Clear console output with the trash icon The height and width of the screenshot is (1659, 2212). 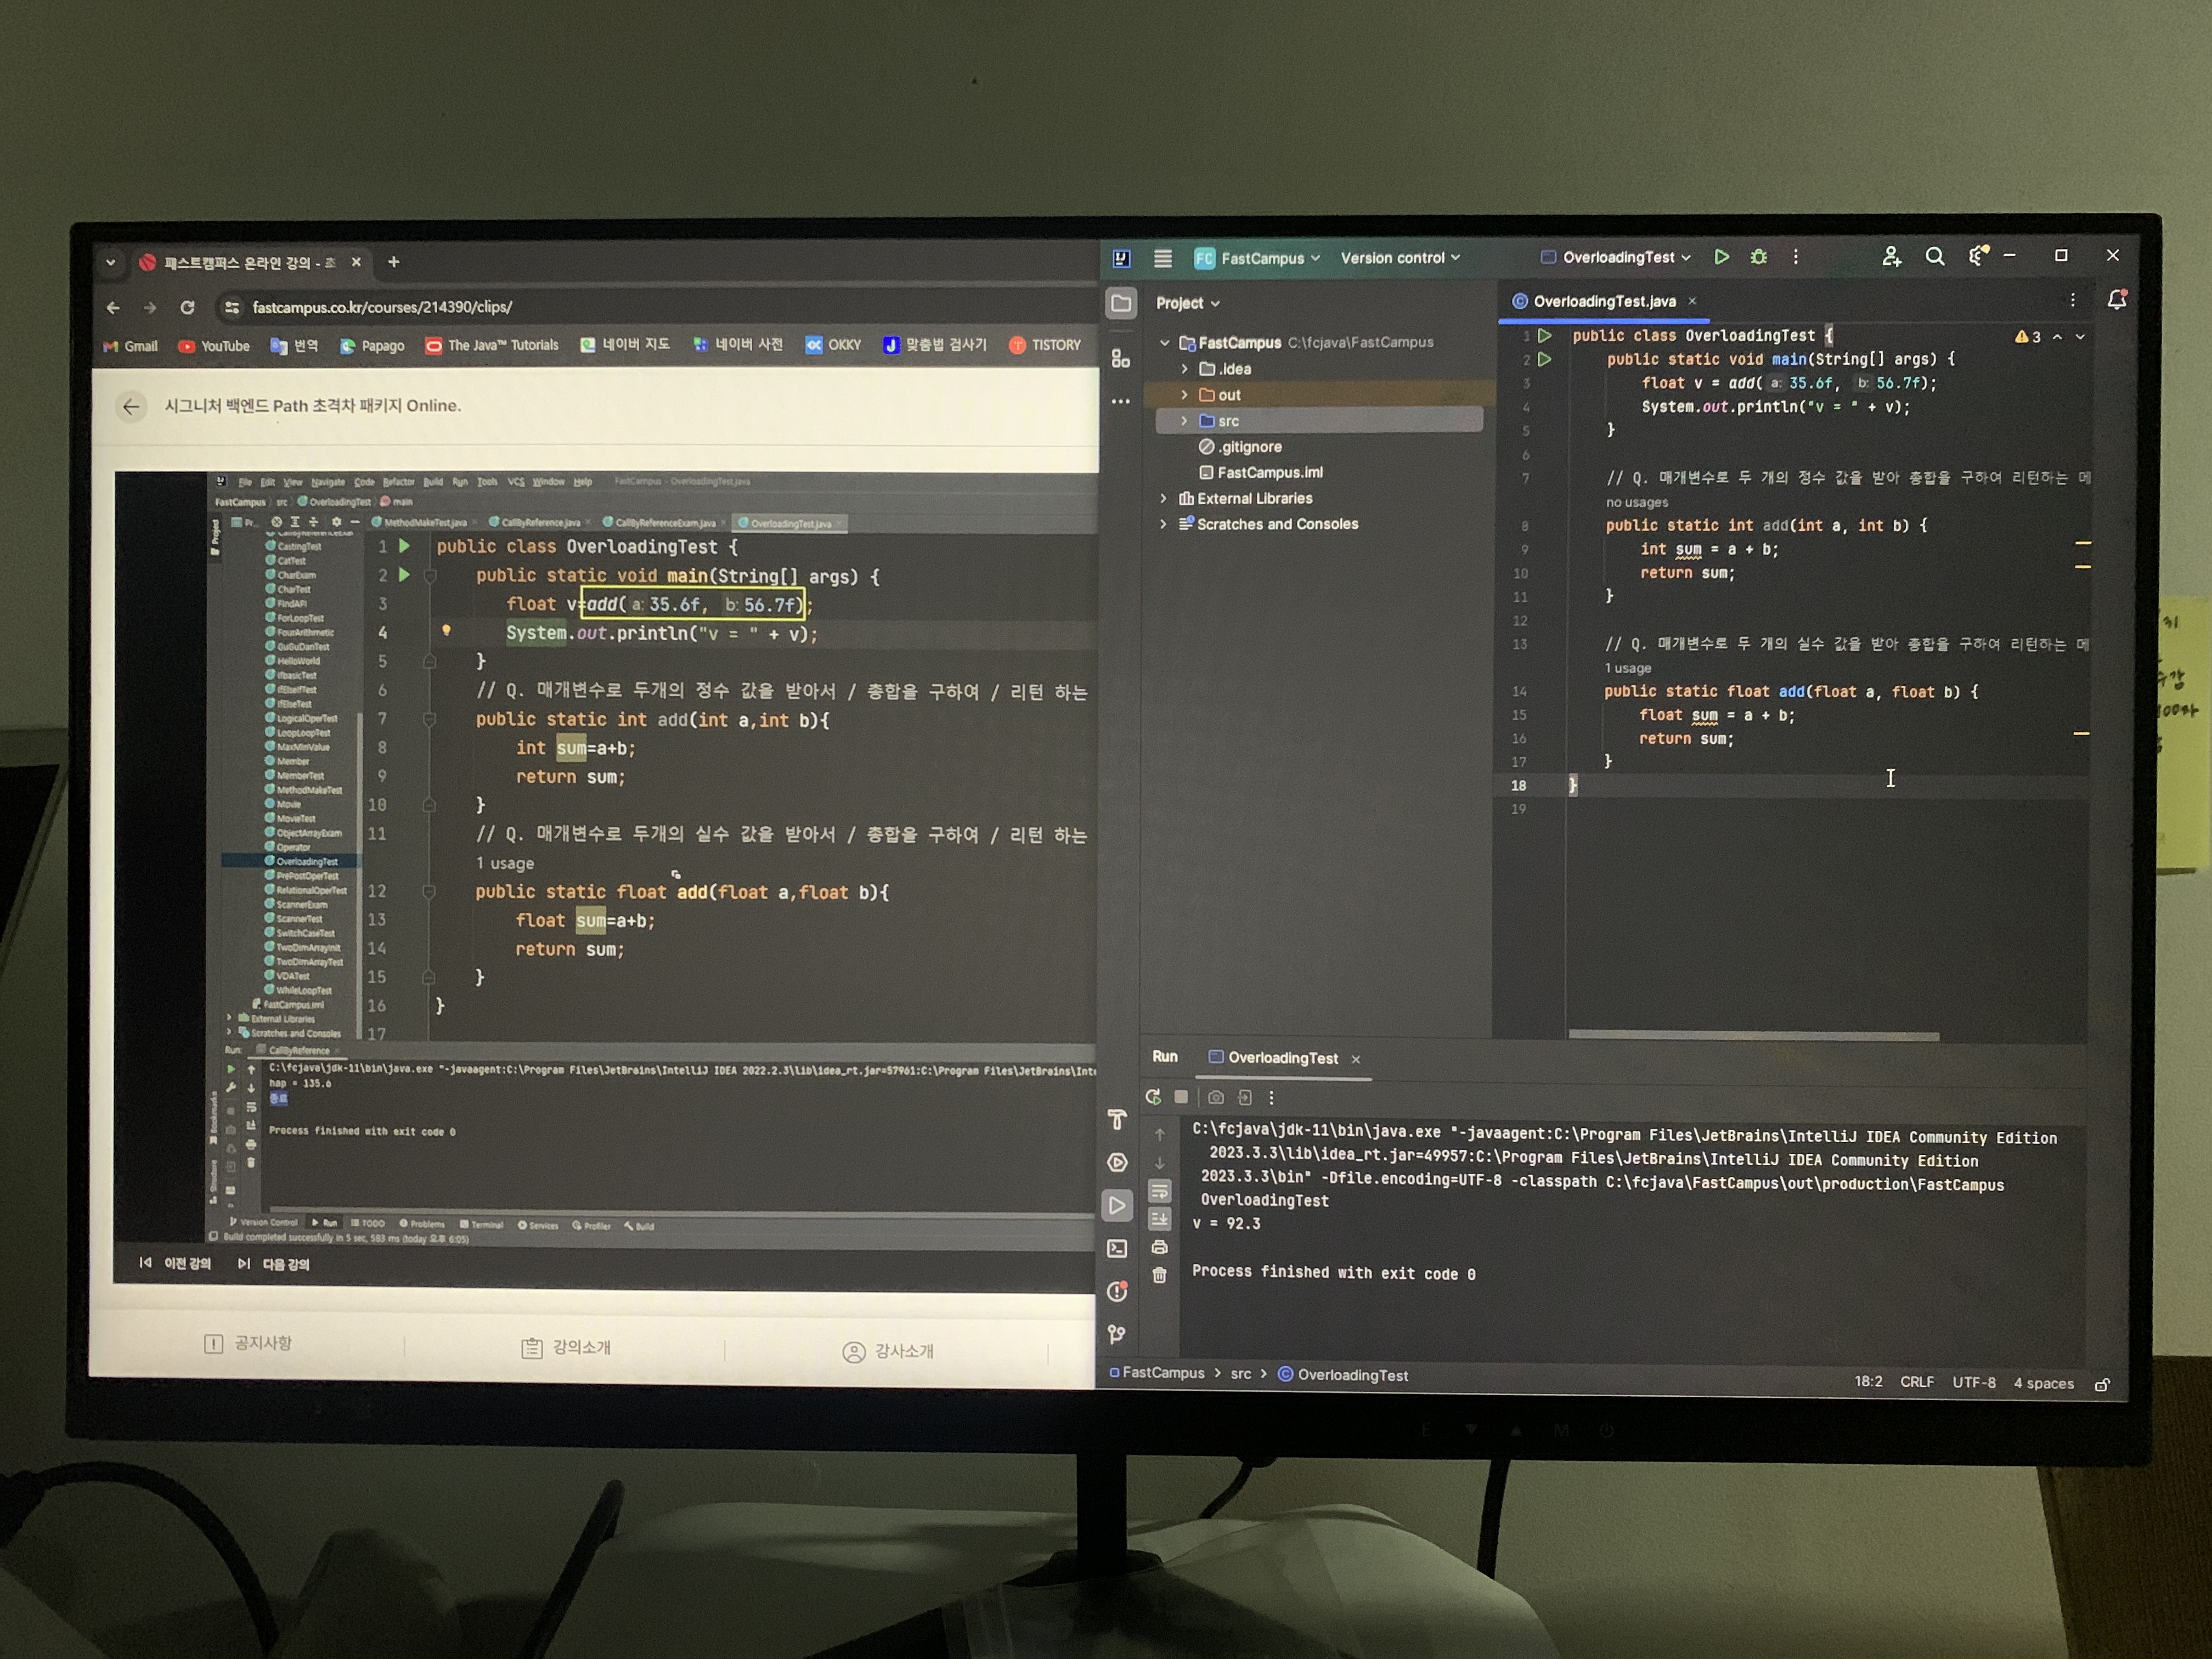(1160, 1275)
